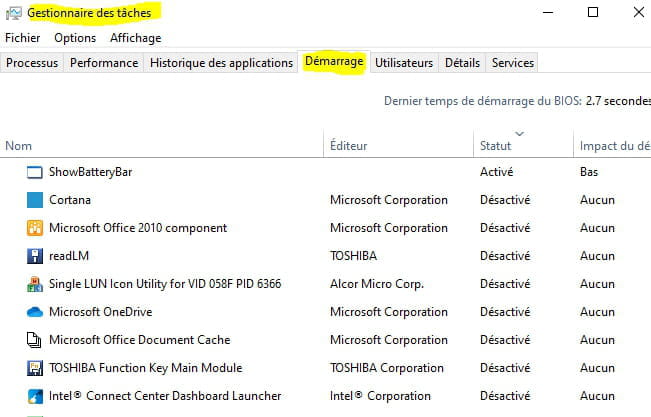The width and height of the screenshot is (651, 417).
Task: Click the readLM icon
Action: pyautogui.click(x=34, y=256)
